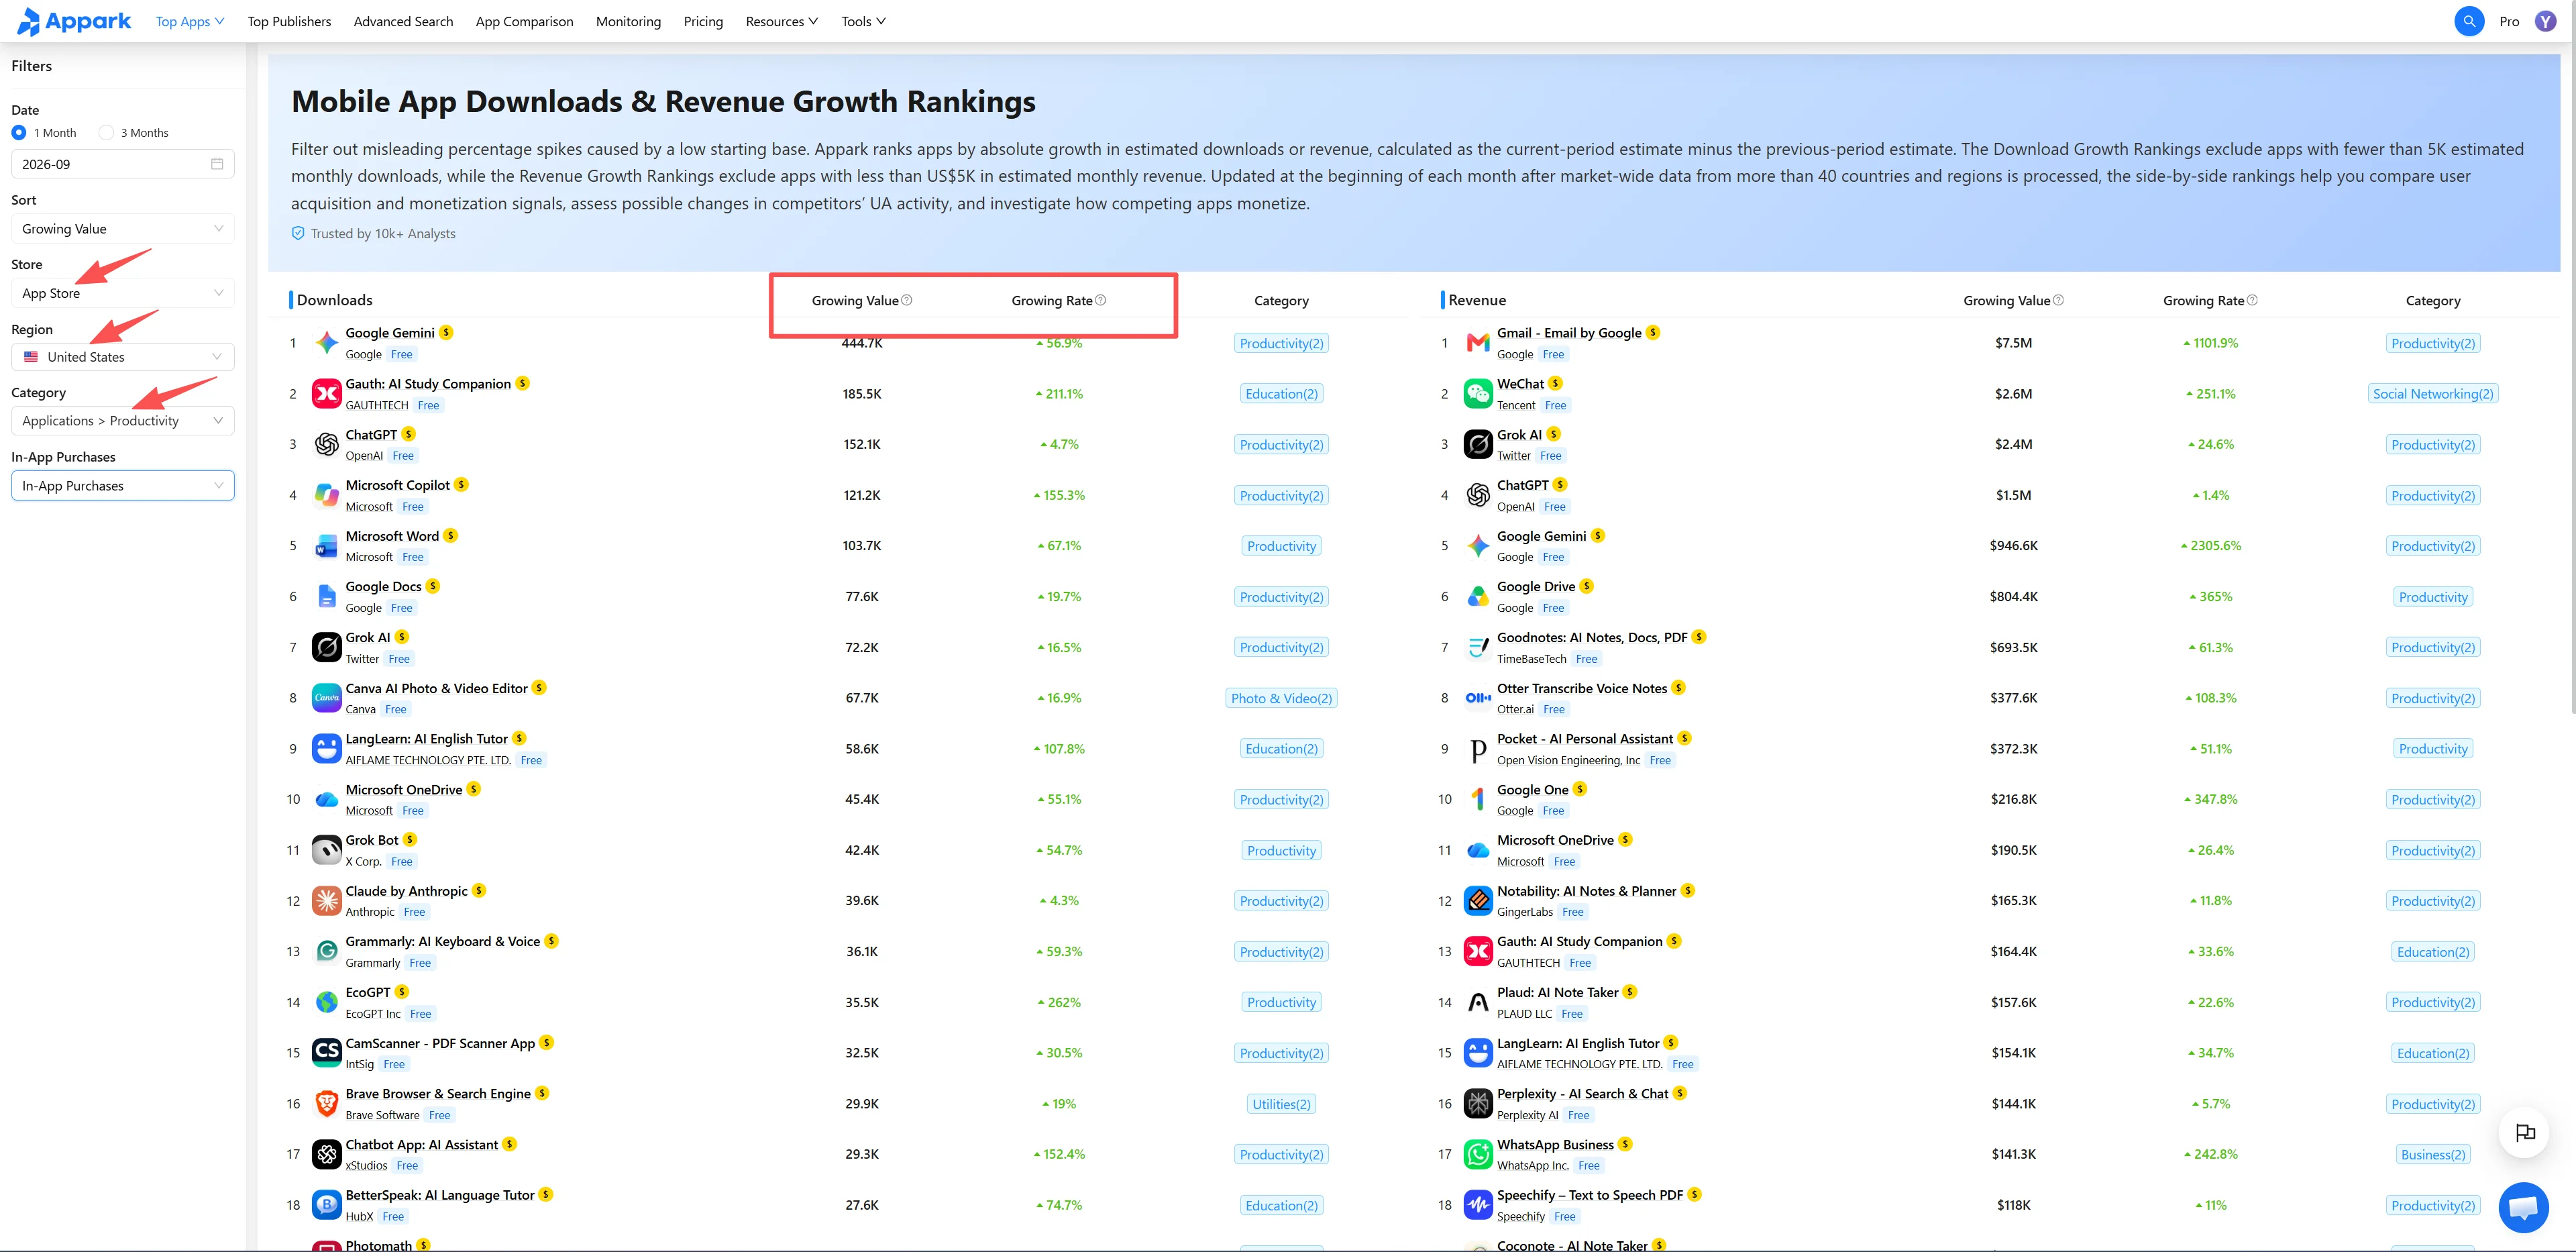Click the feedback flag floating button
This screenshot has width=2576, height=1252.
(x=2524, y=1133)
